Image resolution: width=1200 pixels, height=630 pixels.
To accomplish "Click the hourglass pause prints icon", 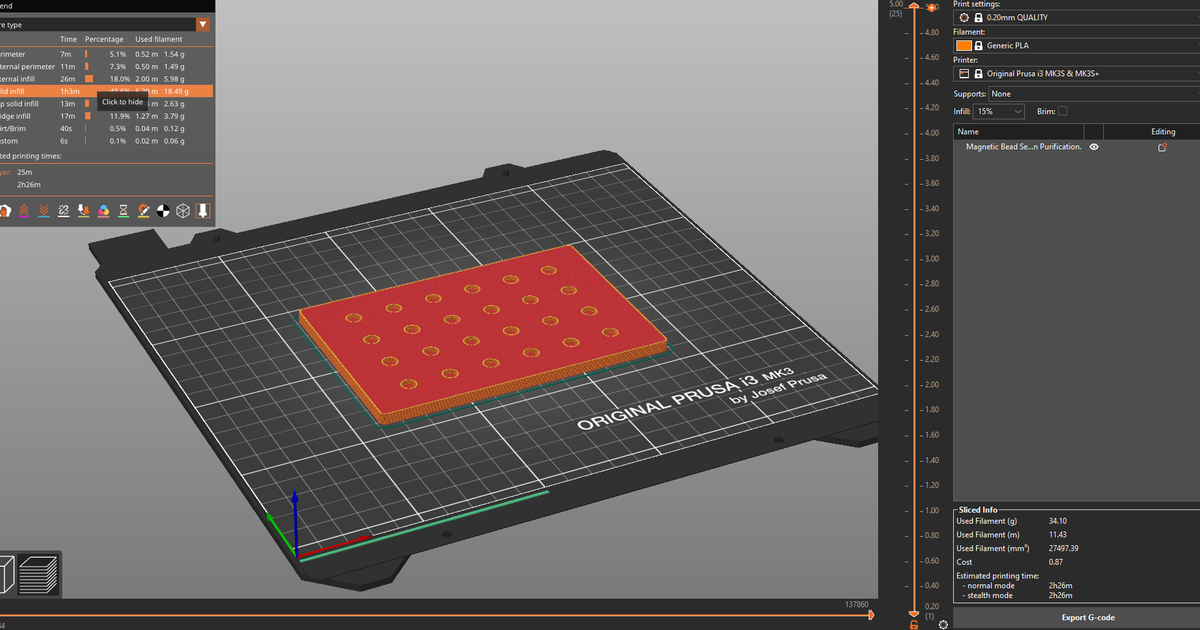I will 123,211.
